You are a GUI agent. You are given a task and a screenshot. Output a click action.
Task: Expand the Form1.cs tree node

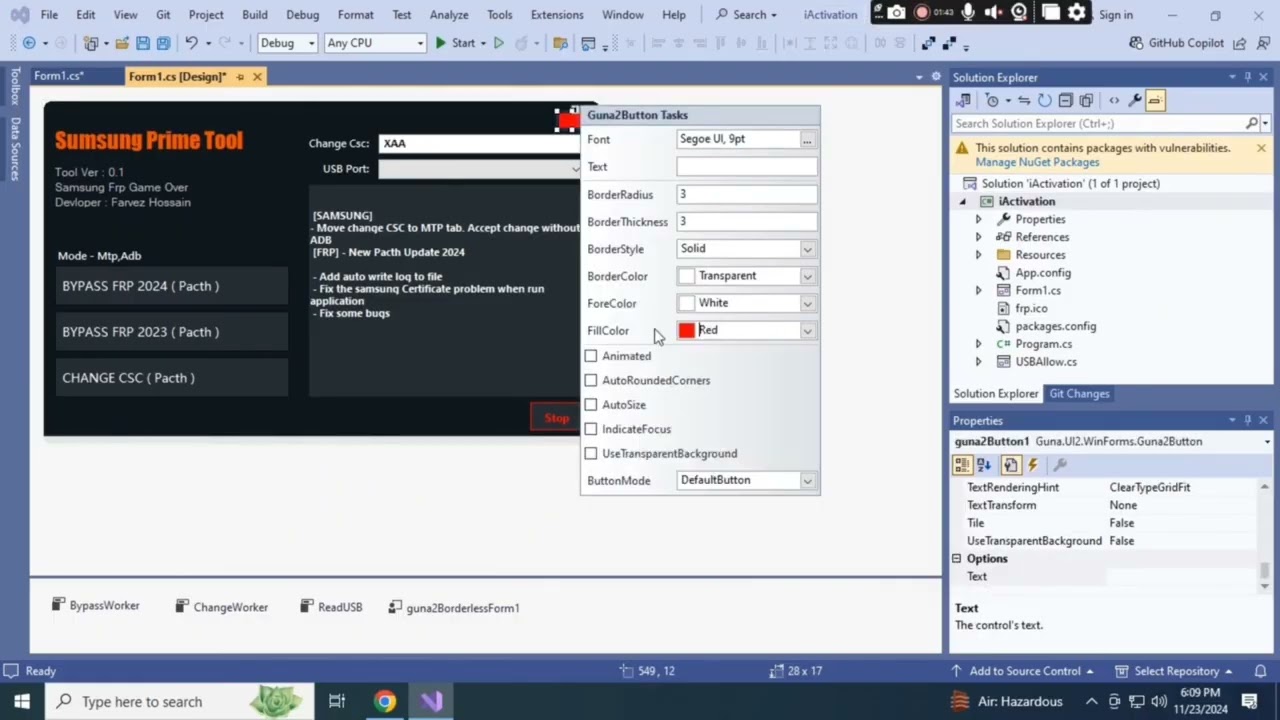pyautogui.click(x=978, y=290)
